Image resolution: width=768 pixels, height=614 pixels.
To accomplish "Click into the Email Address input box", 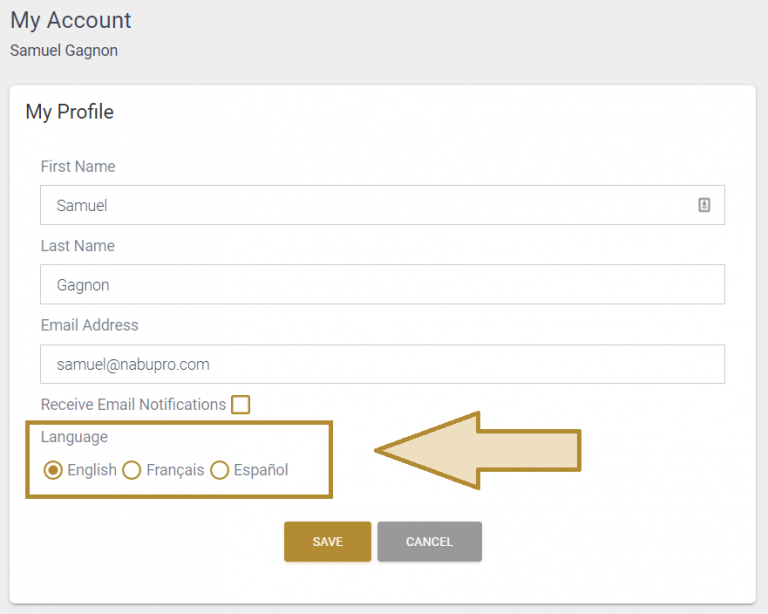I will [382, 364].
